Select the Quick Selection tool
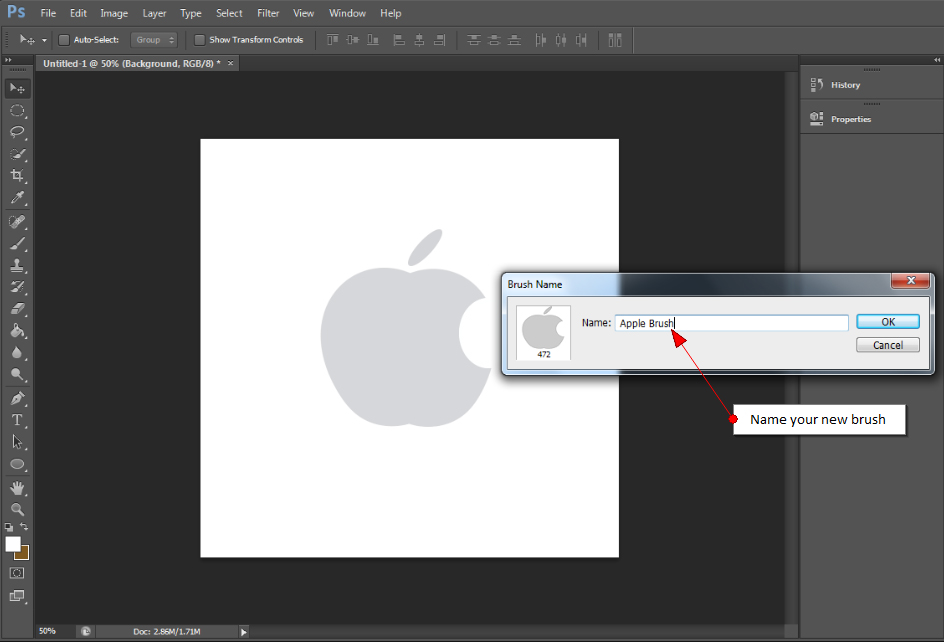 (17, 154)
